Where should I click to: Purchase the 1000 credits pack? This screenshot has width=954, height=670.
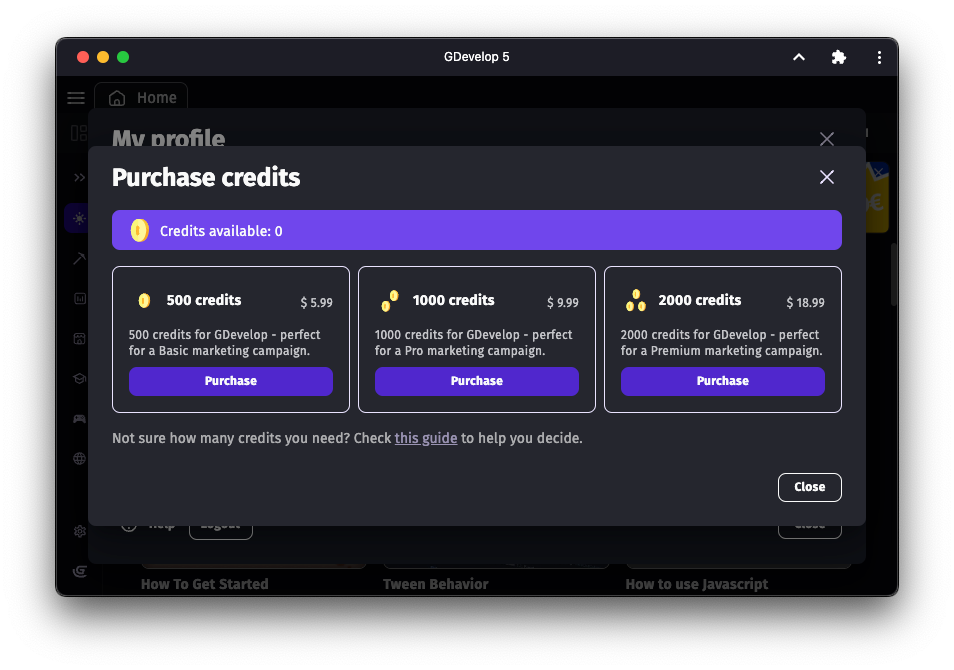tap(477, 381)
